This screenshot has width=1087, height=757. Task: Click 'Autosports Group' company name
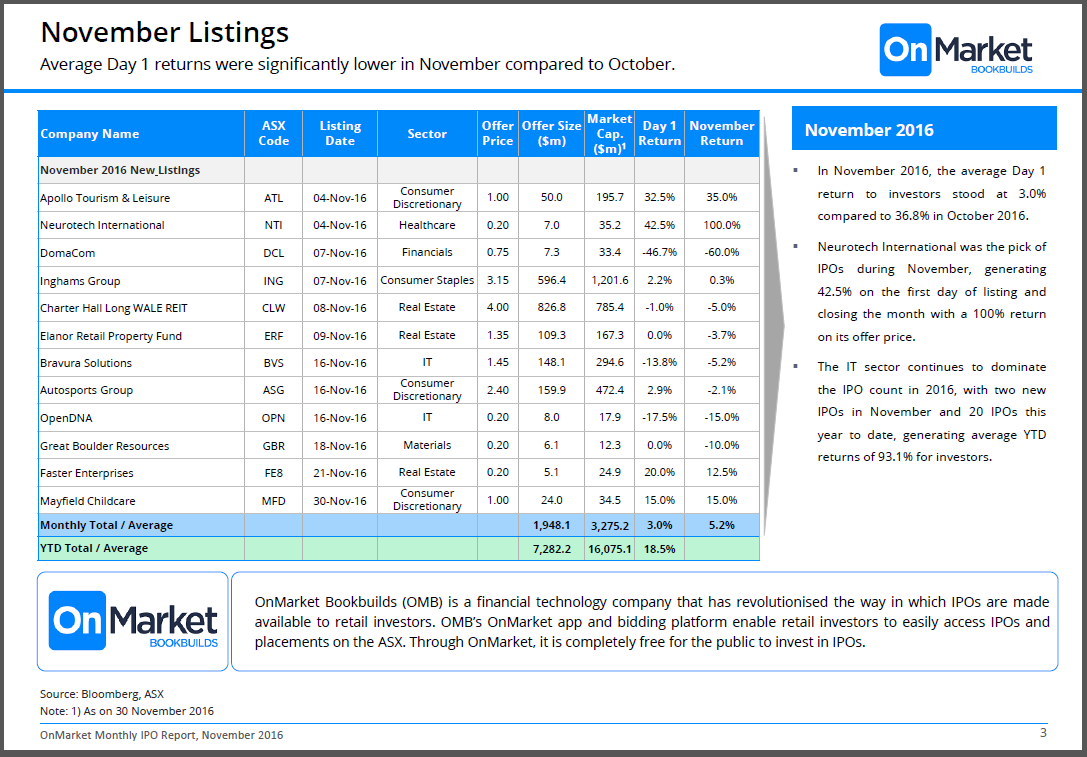coord(87,390)
